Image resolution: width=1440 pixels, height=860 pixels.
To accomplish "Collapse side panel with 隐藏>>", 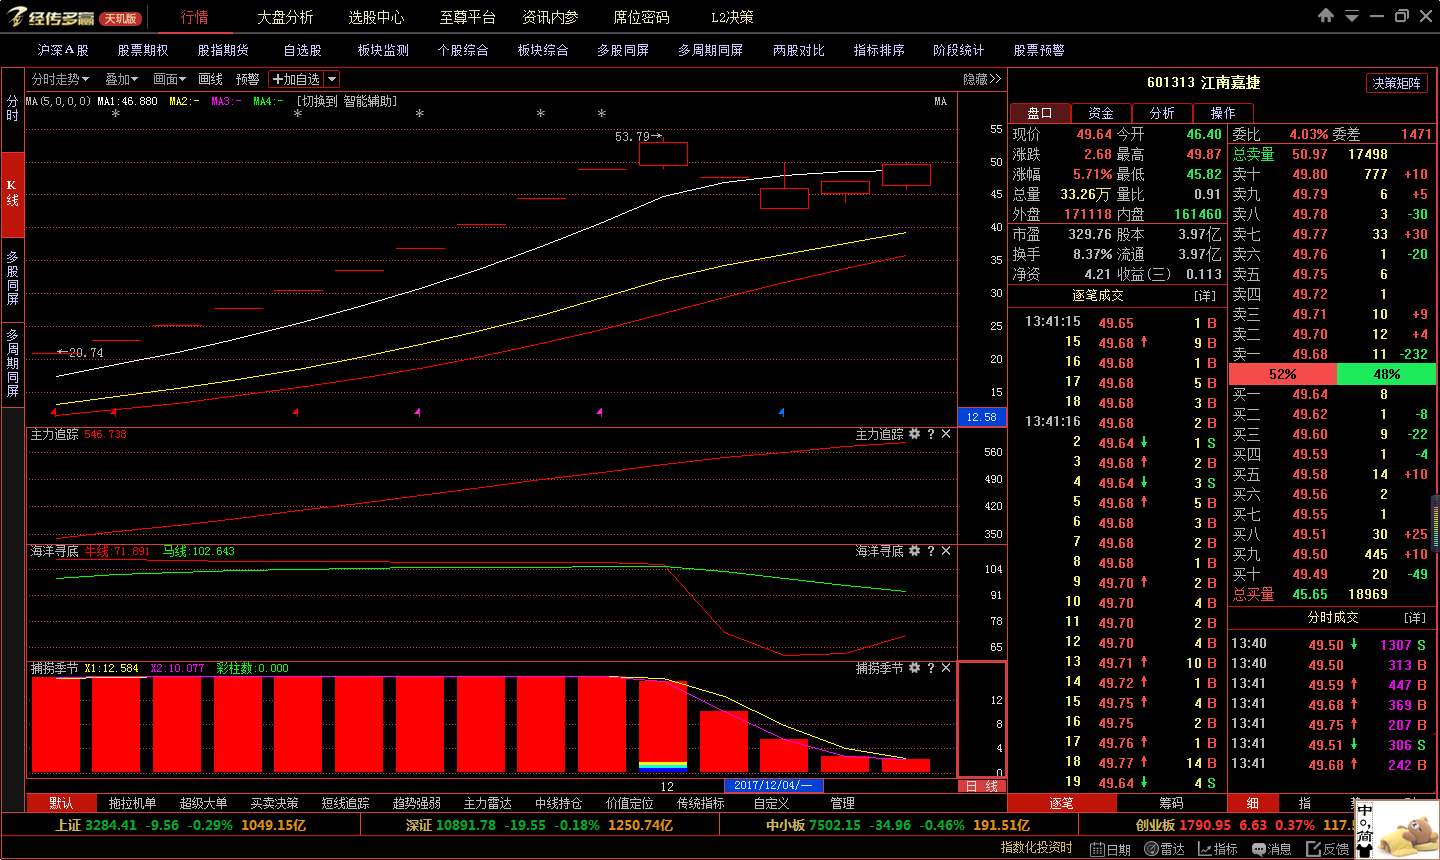I will point(982,79).
